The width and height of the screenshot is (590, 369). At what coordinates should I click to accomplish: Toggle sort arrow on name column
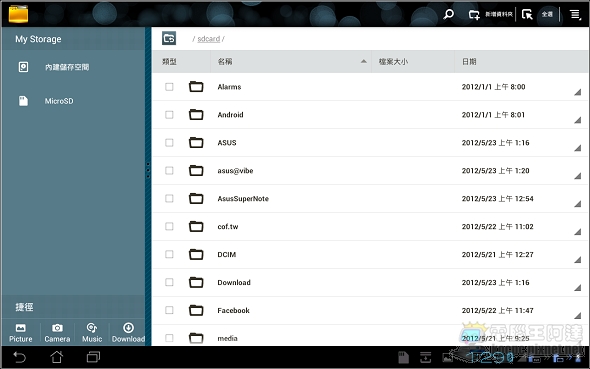[x=363, y=61]
